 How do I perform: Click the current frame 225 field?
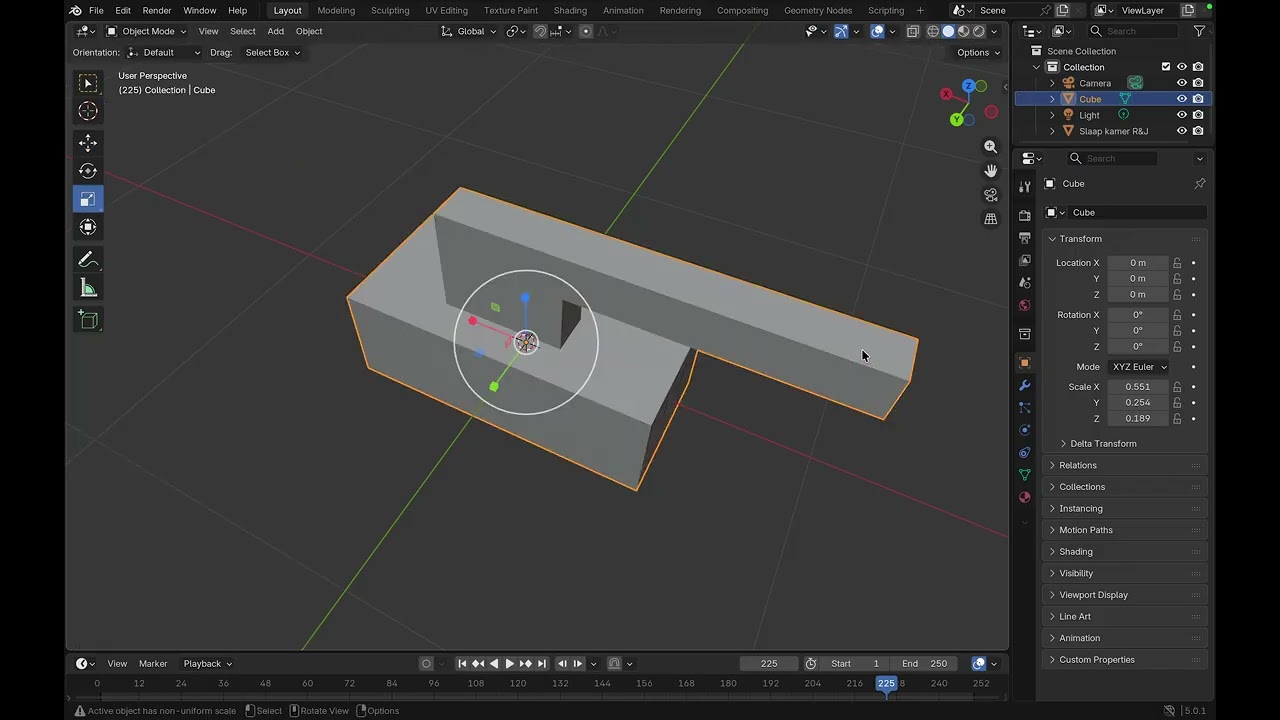tap(769, 664)
